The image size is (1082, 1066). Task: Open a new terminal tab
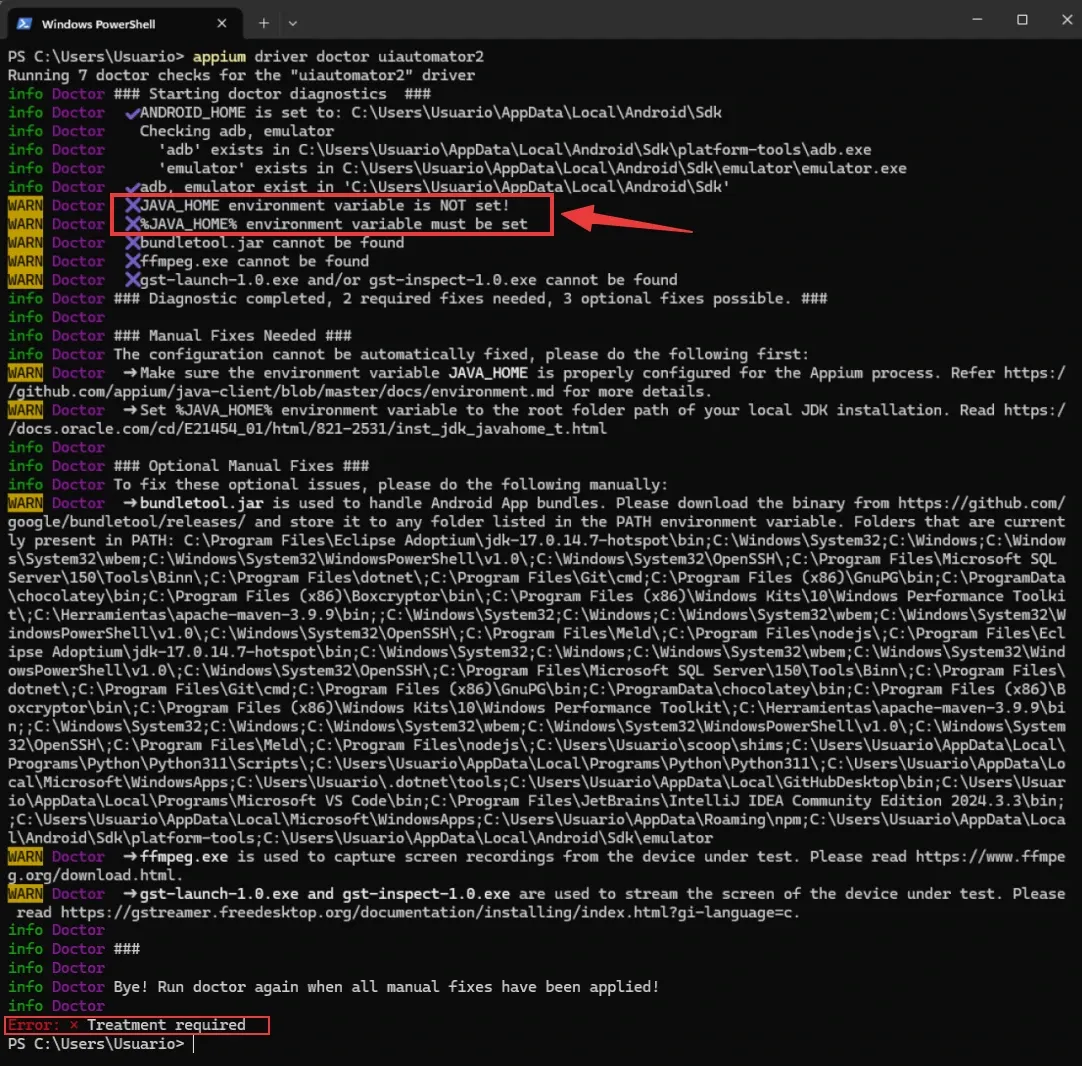pyautogui.click(x=264, y=23)
